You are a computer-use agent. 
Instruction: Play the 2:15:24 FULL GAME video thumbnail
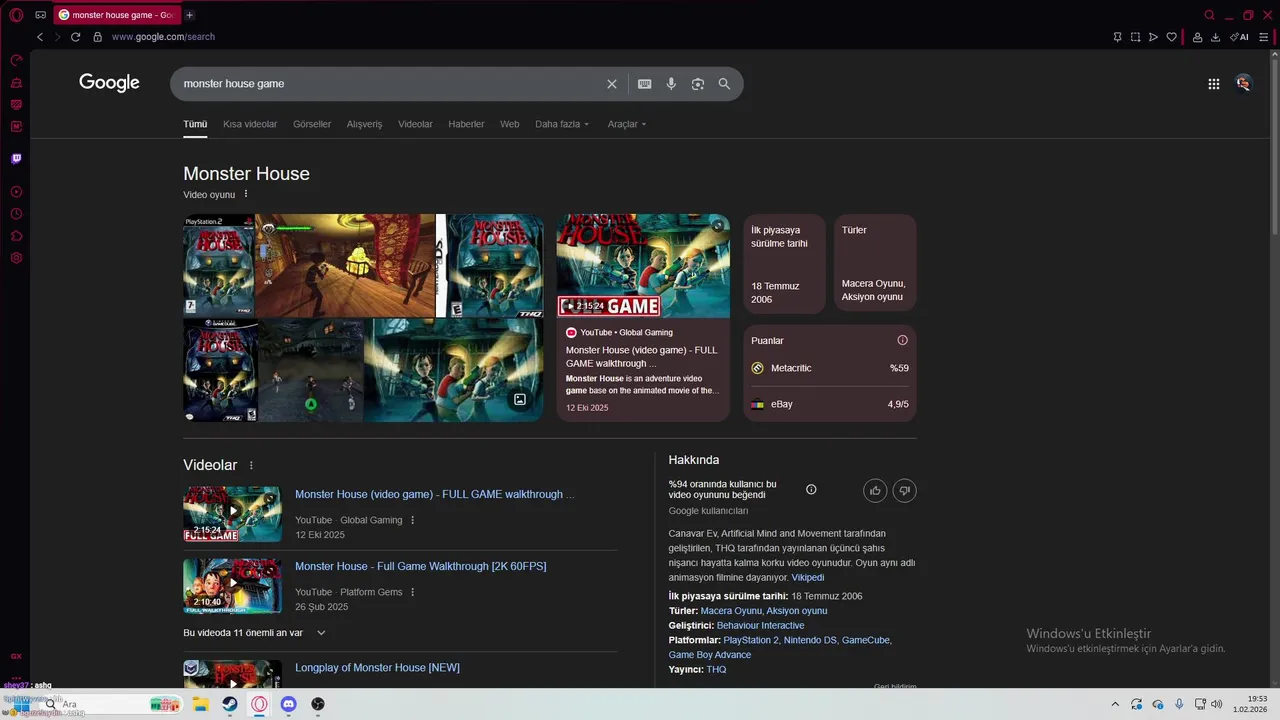(x=232, y=514)
